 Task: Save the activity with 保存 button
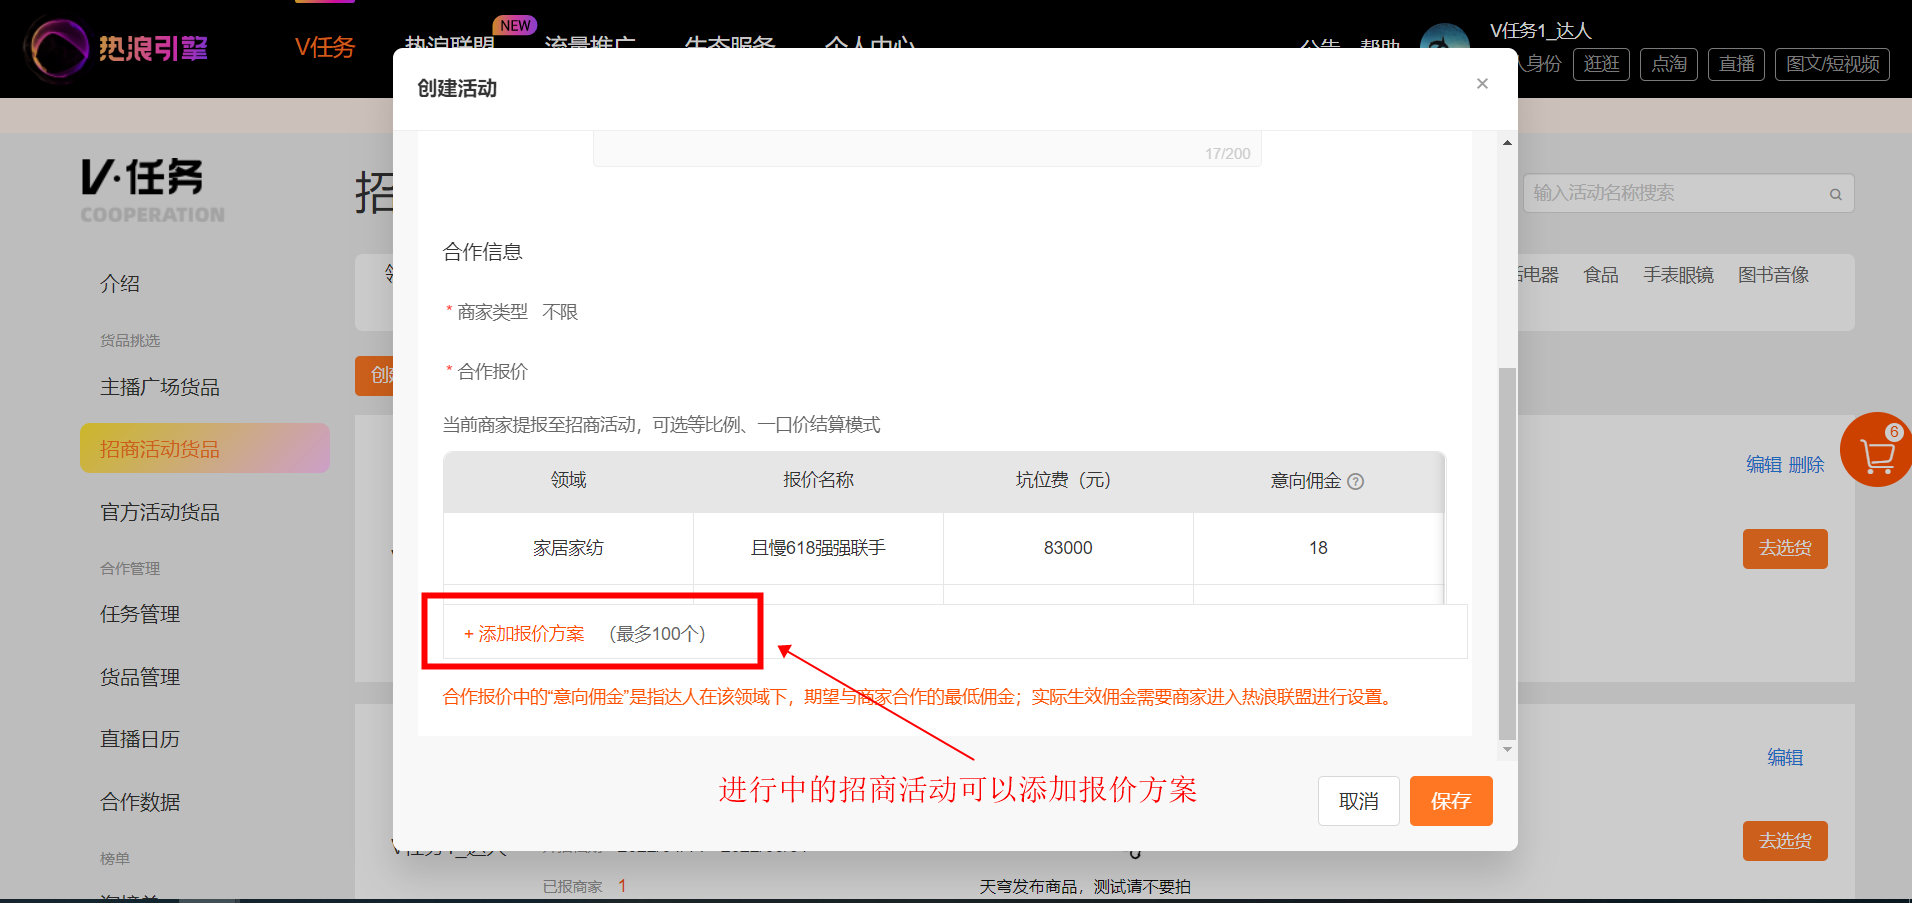point(1451,801)
